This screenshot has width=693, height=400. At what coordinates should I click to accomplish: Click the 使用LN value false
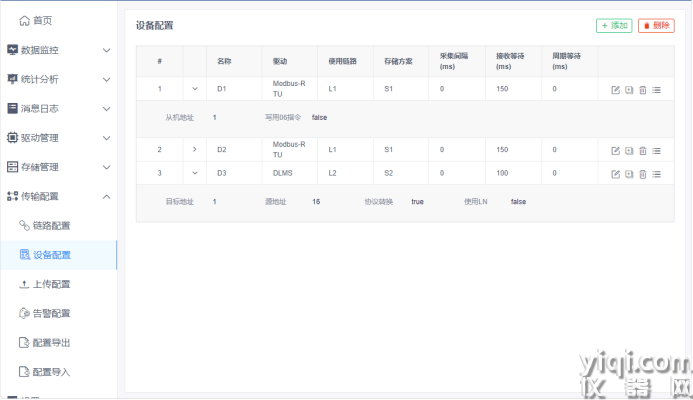(518, 202)
